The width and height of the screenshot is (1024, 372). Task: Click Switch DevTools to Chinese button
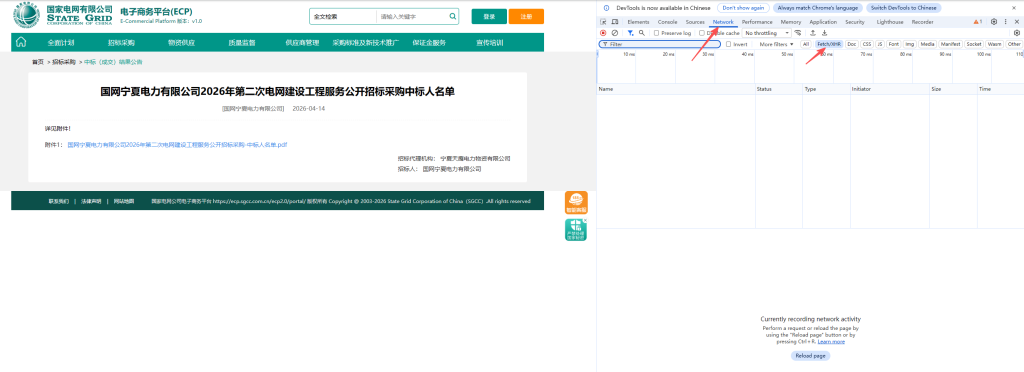(904, 8)
